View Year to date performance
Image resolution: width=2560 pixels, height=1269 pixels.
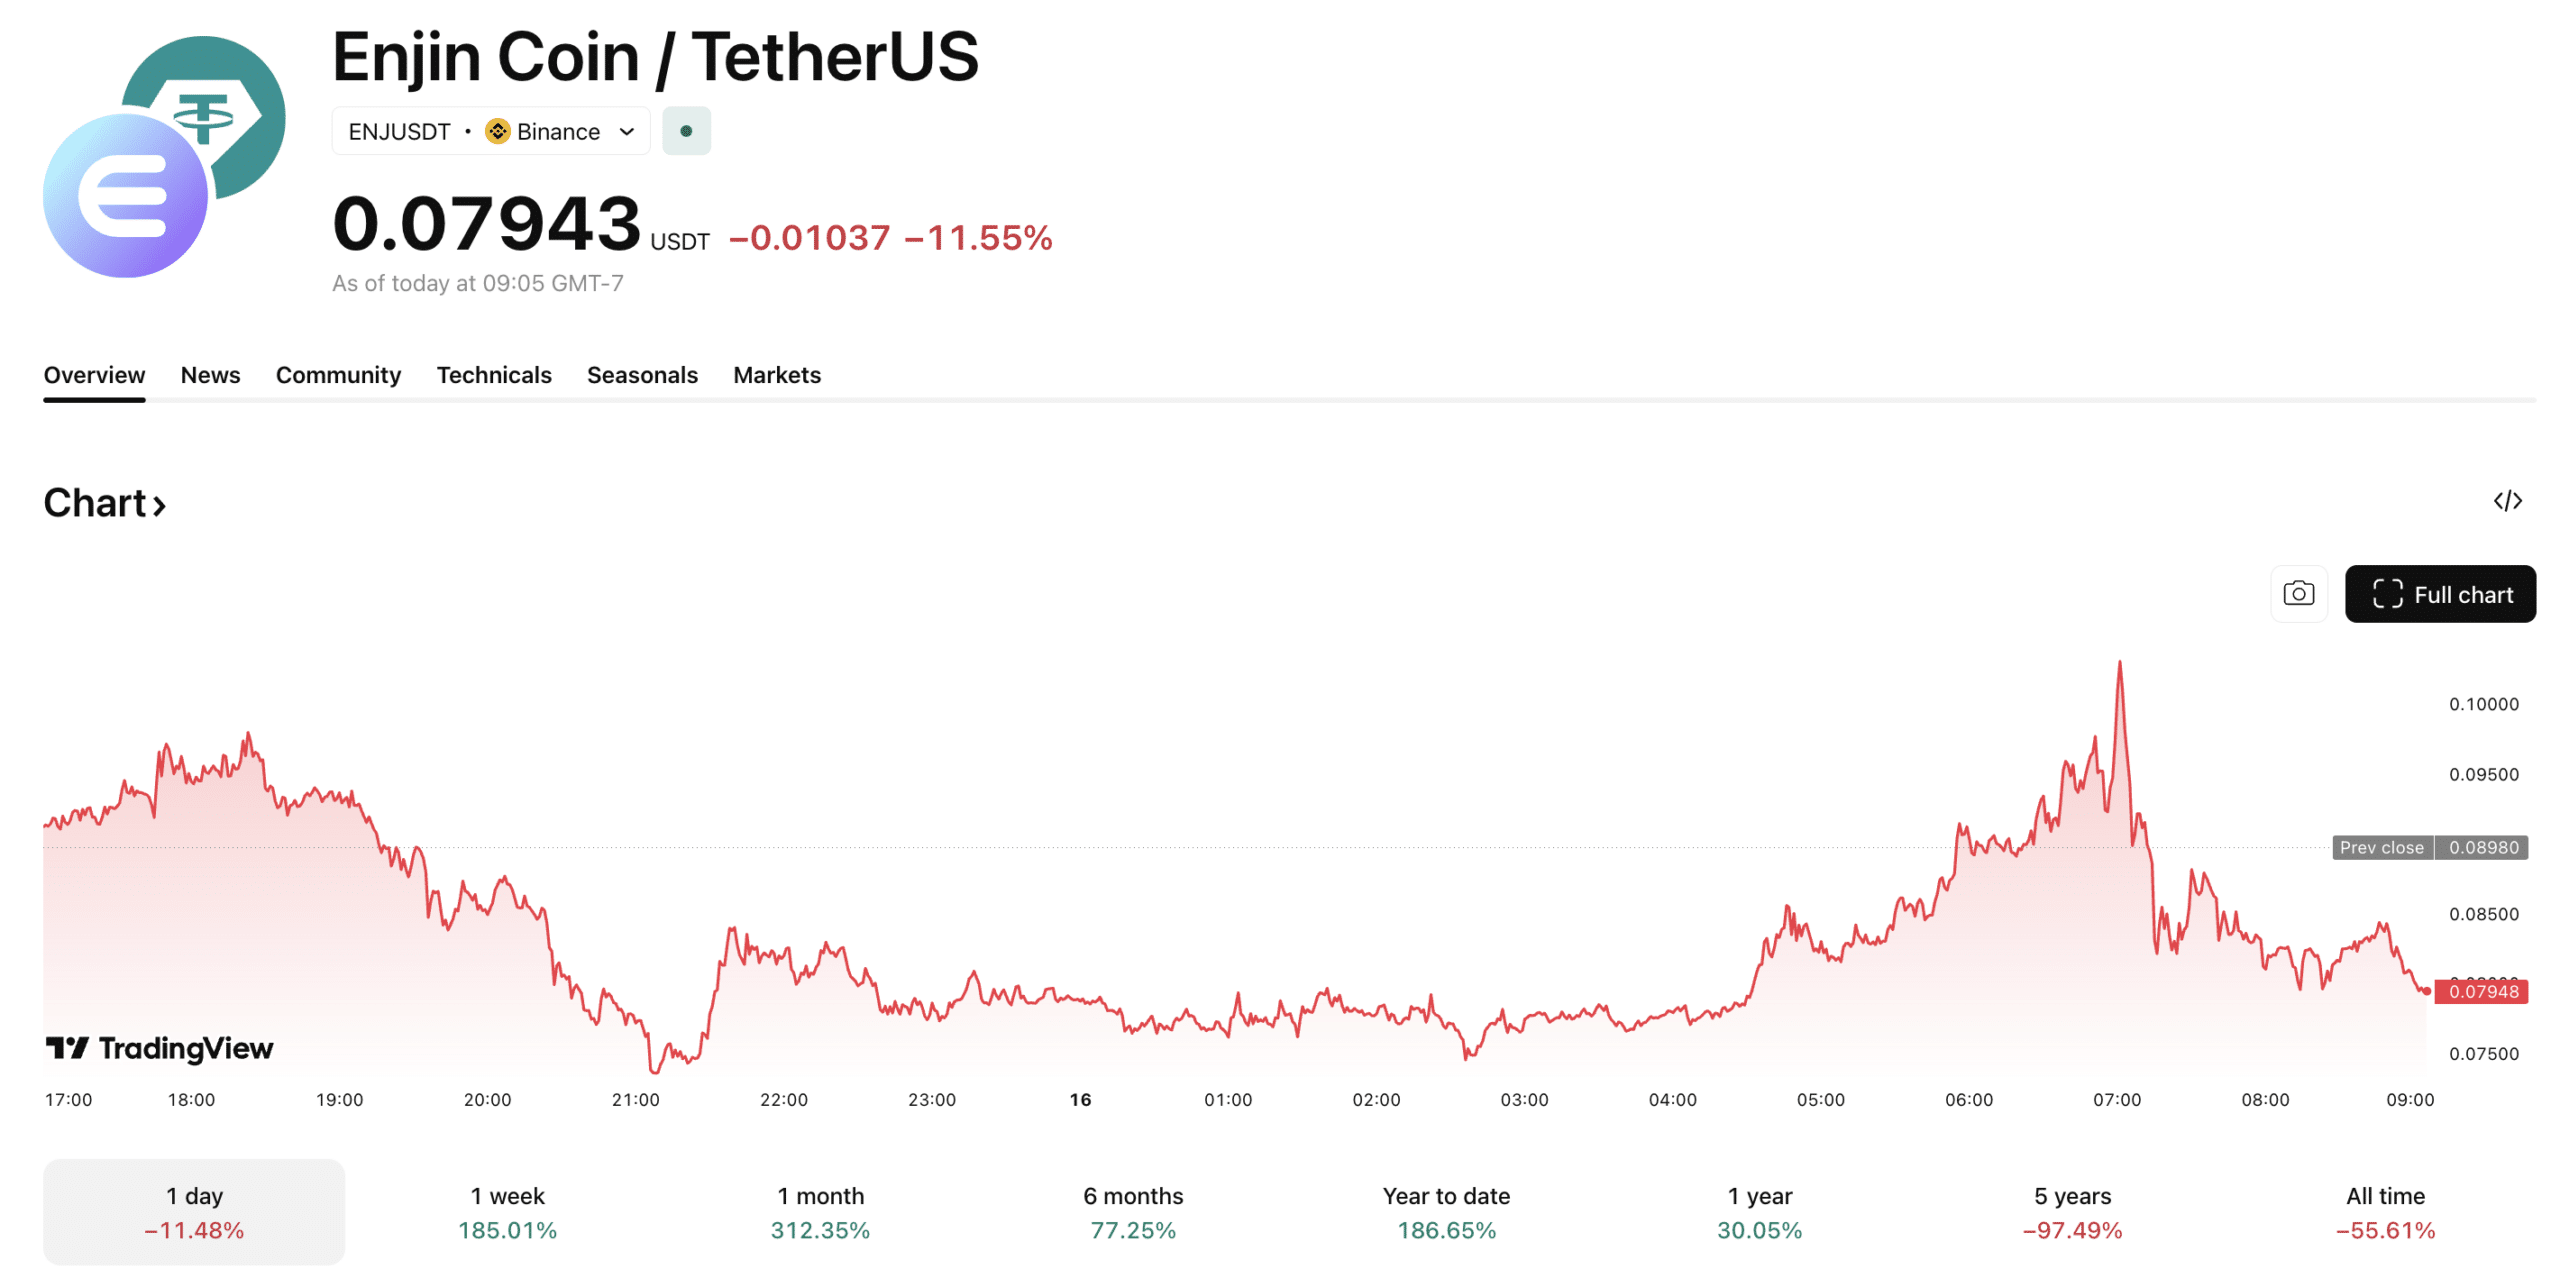[x=1446, y=1211]
